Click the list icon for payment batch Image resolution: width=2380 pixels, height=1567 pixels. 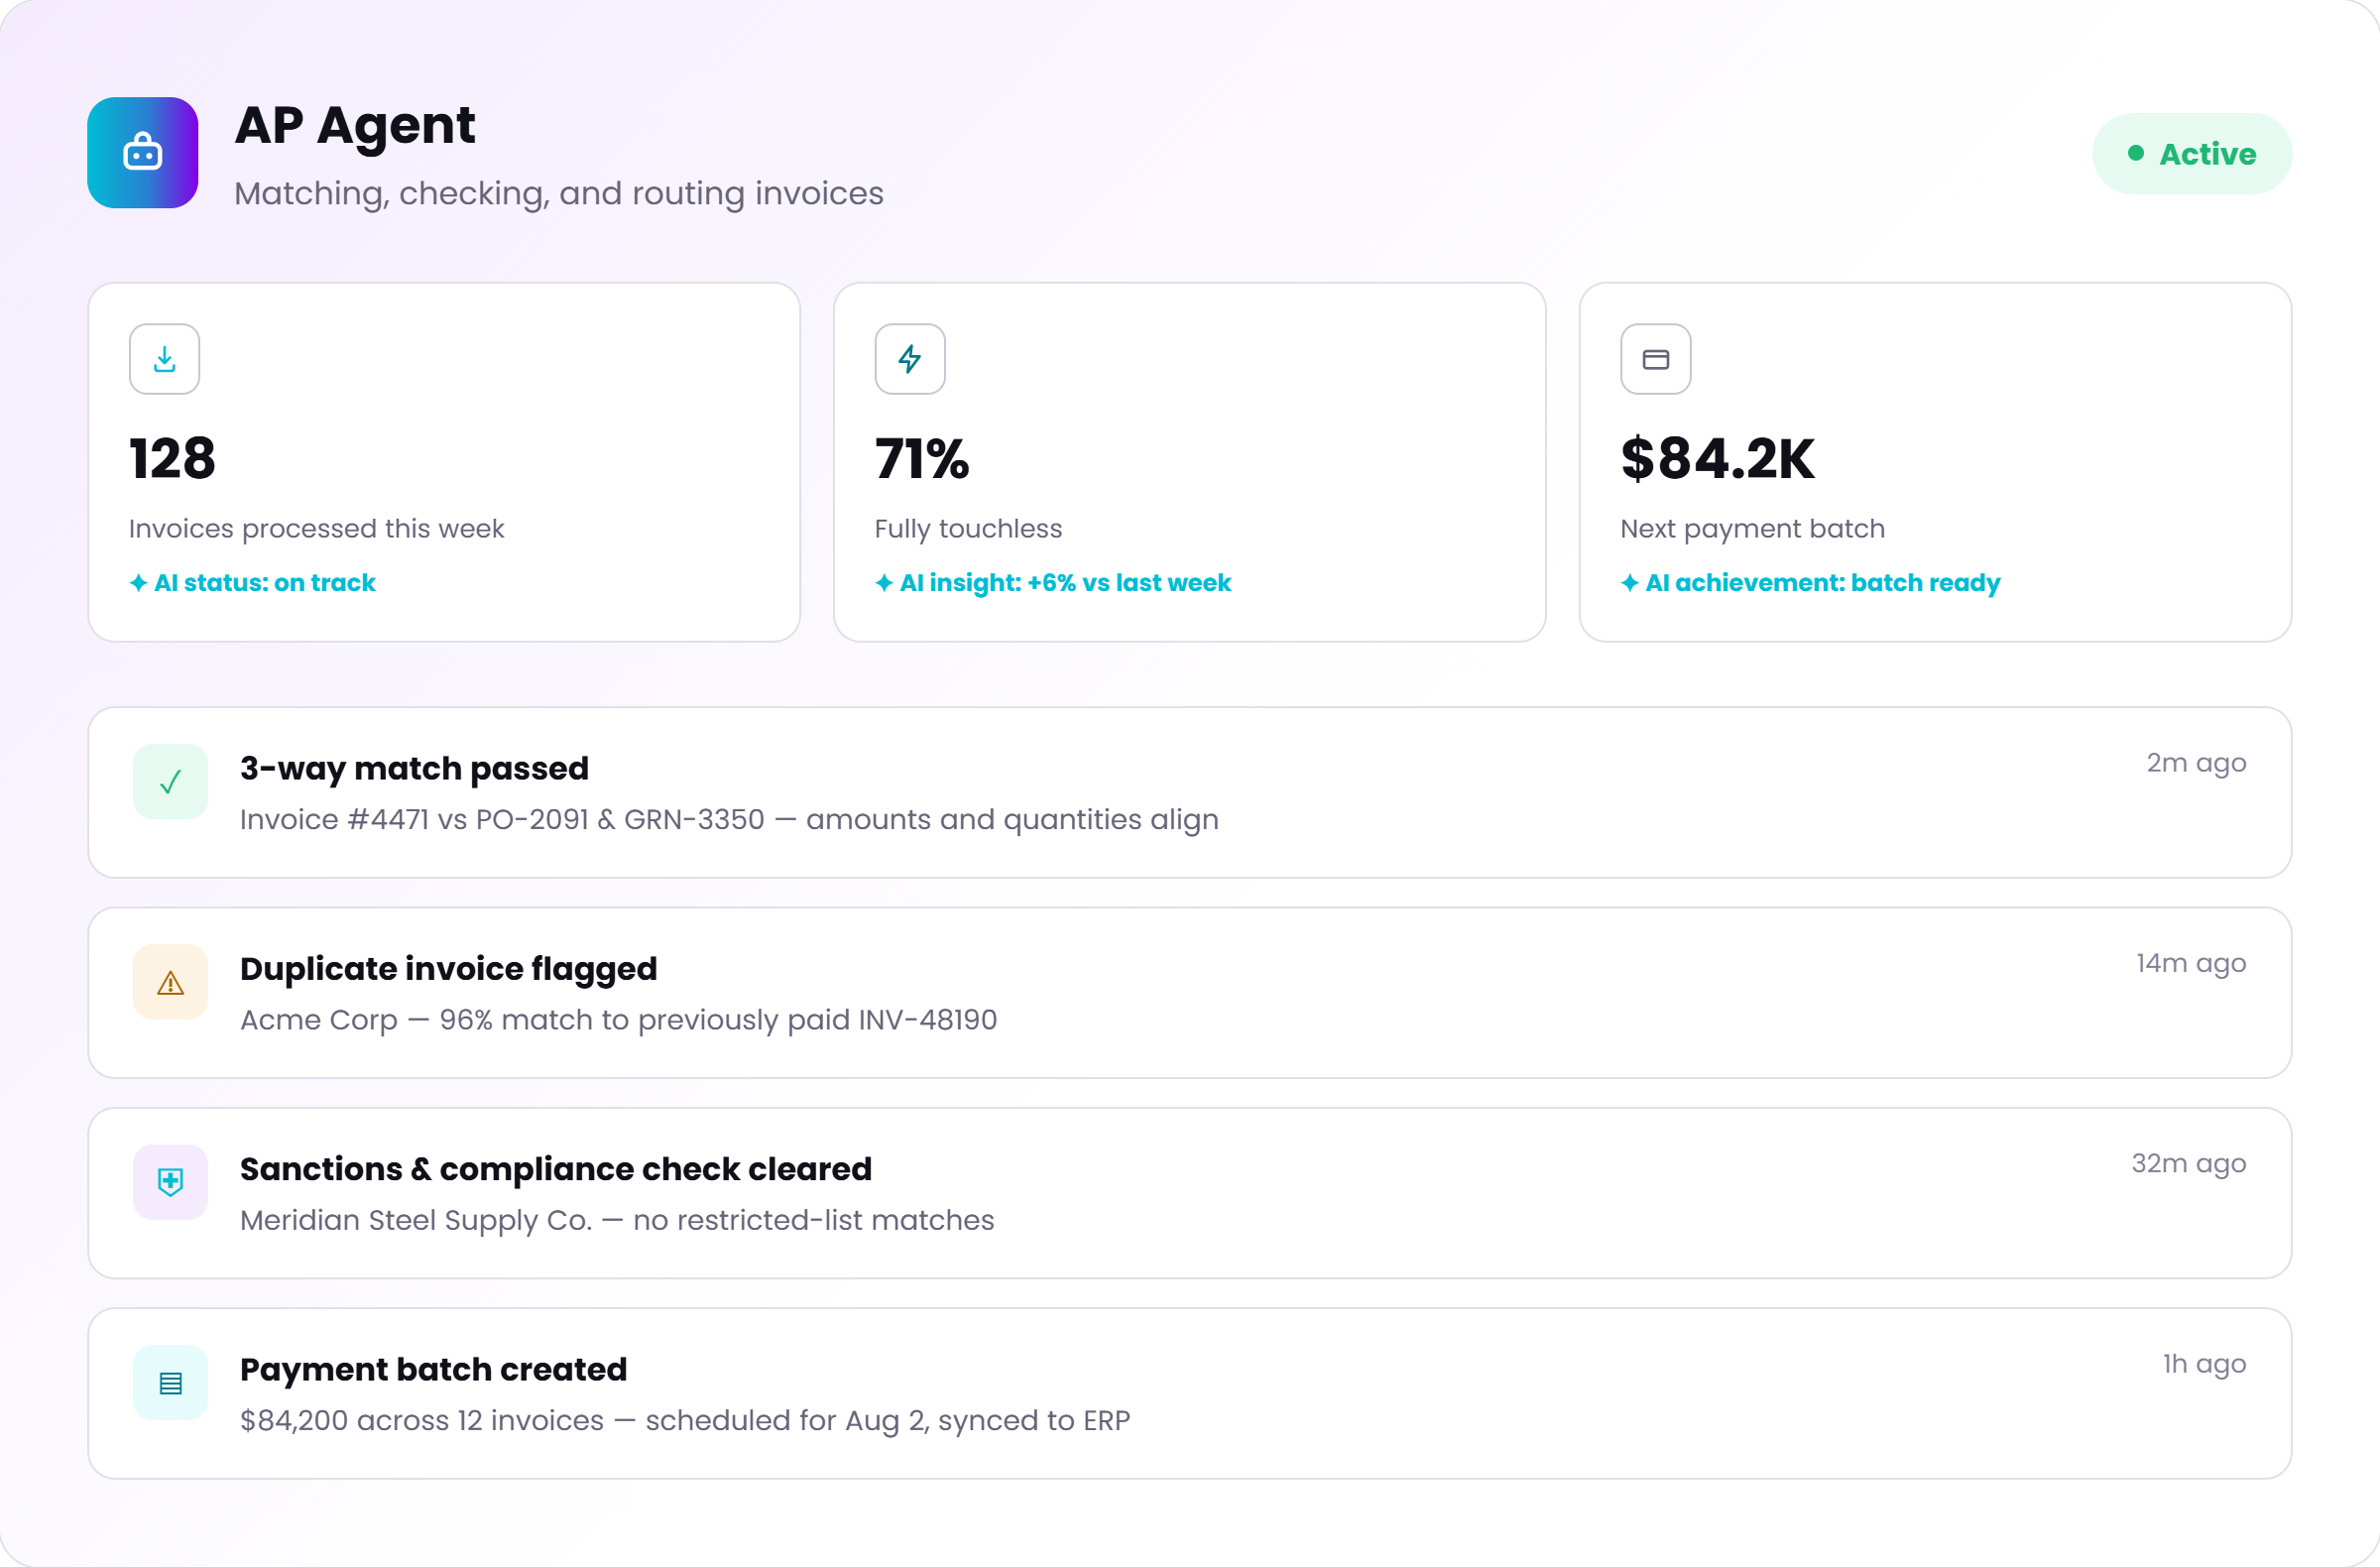coord(171,1382)
